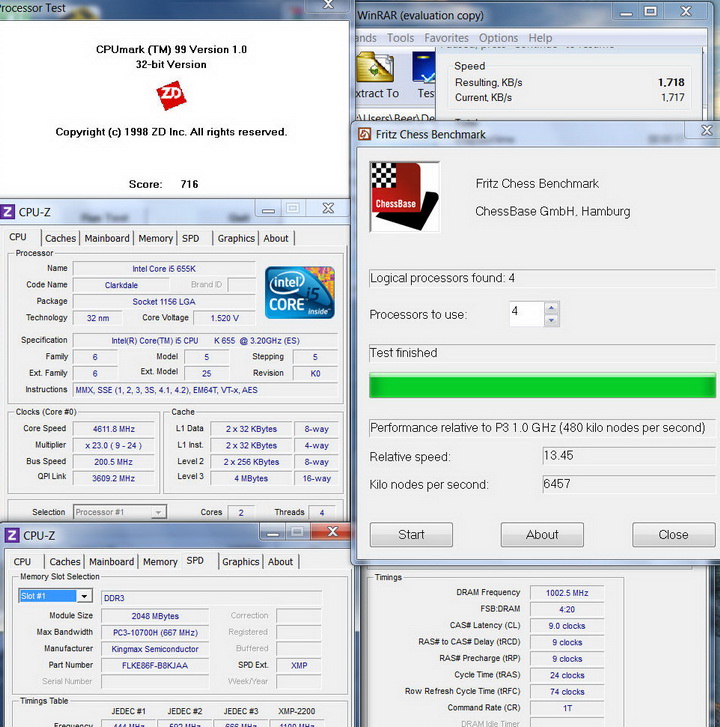The height and width of the screenshot is (727, 720).
Task: Click the FSB:DRAM value 4:20
Action: (567, 609)
